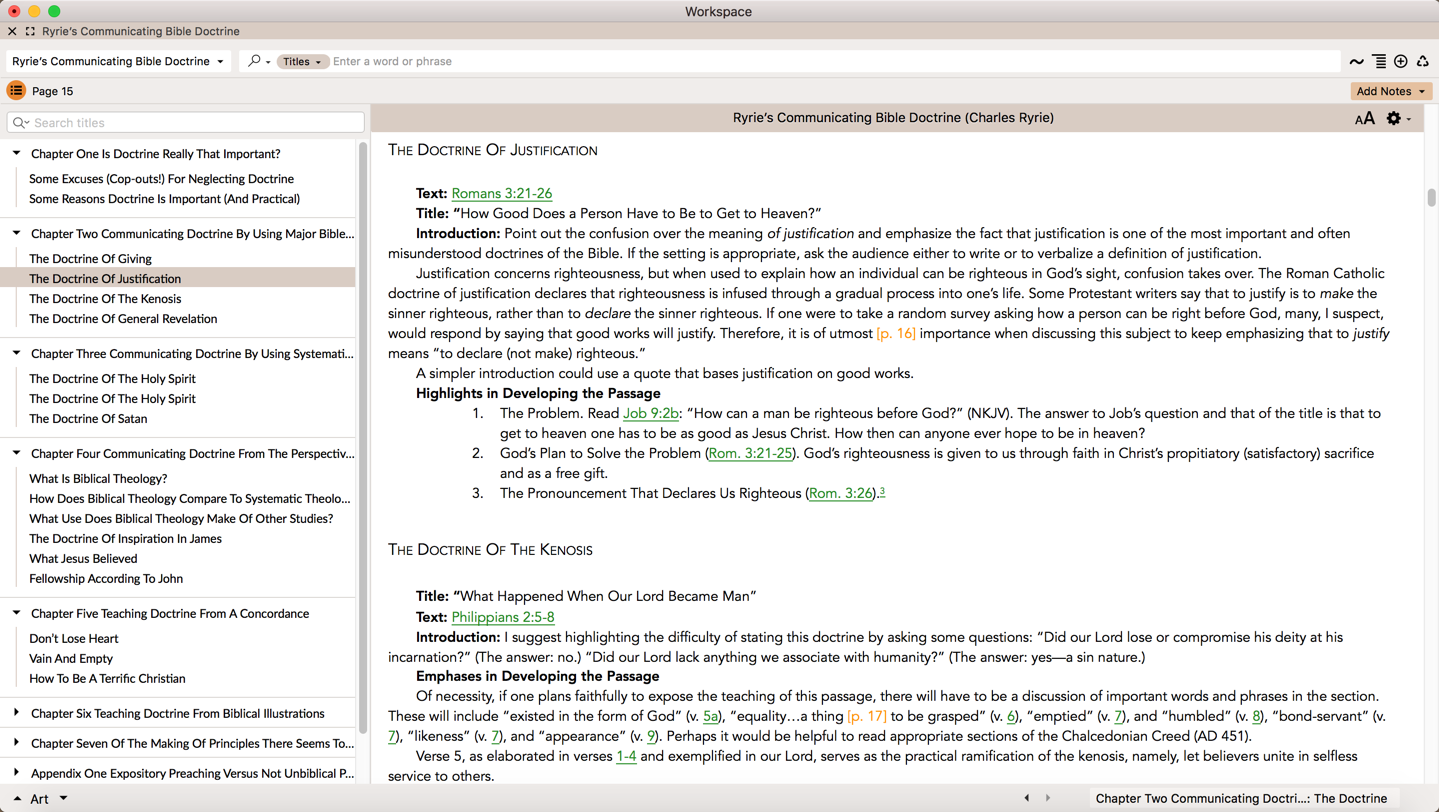
Task: Click the magnifier in the Search titles box
Action: click(x=21, y=123)
